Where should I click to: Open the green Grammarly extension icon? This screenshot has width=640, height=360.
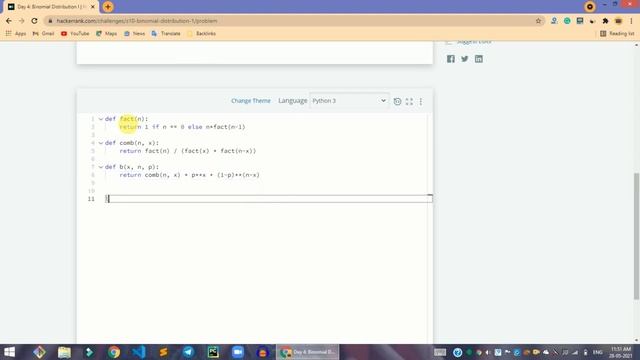(567, 21)
